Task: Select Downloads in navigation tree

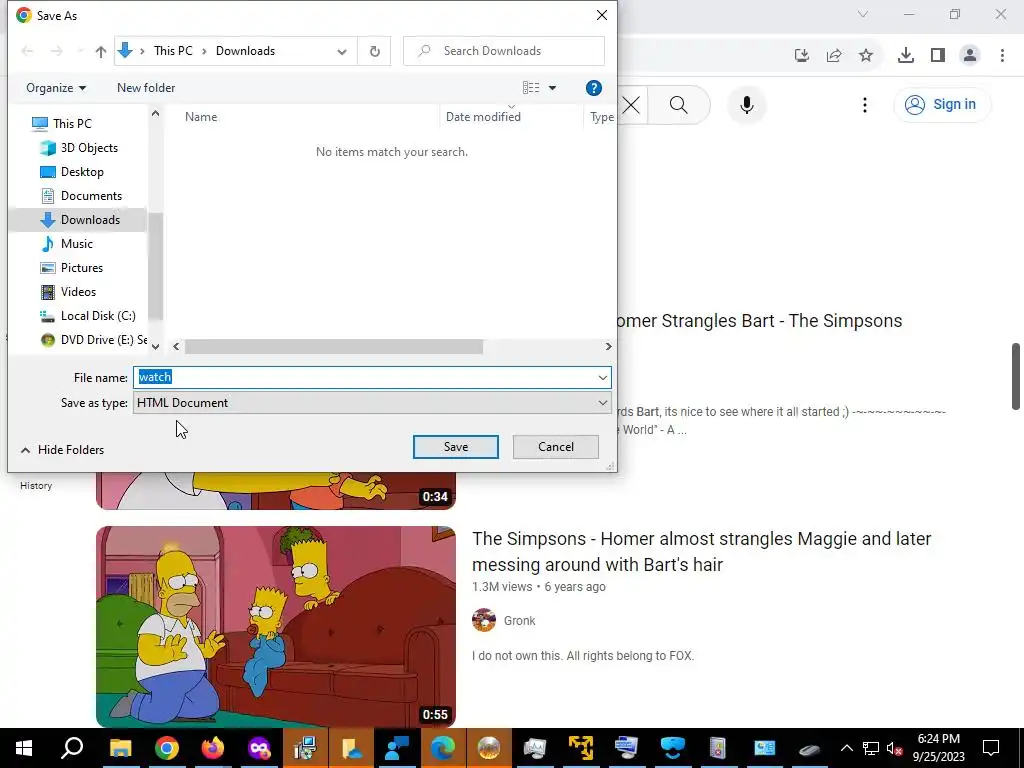Action: pyautogui.click(x=90, y=220)
